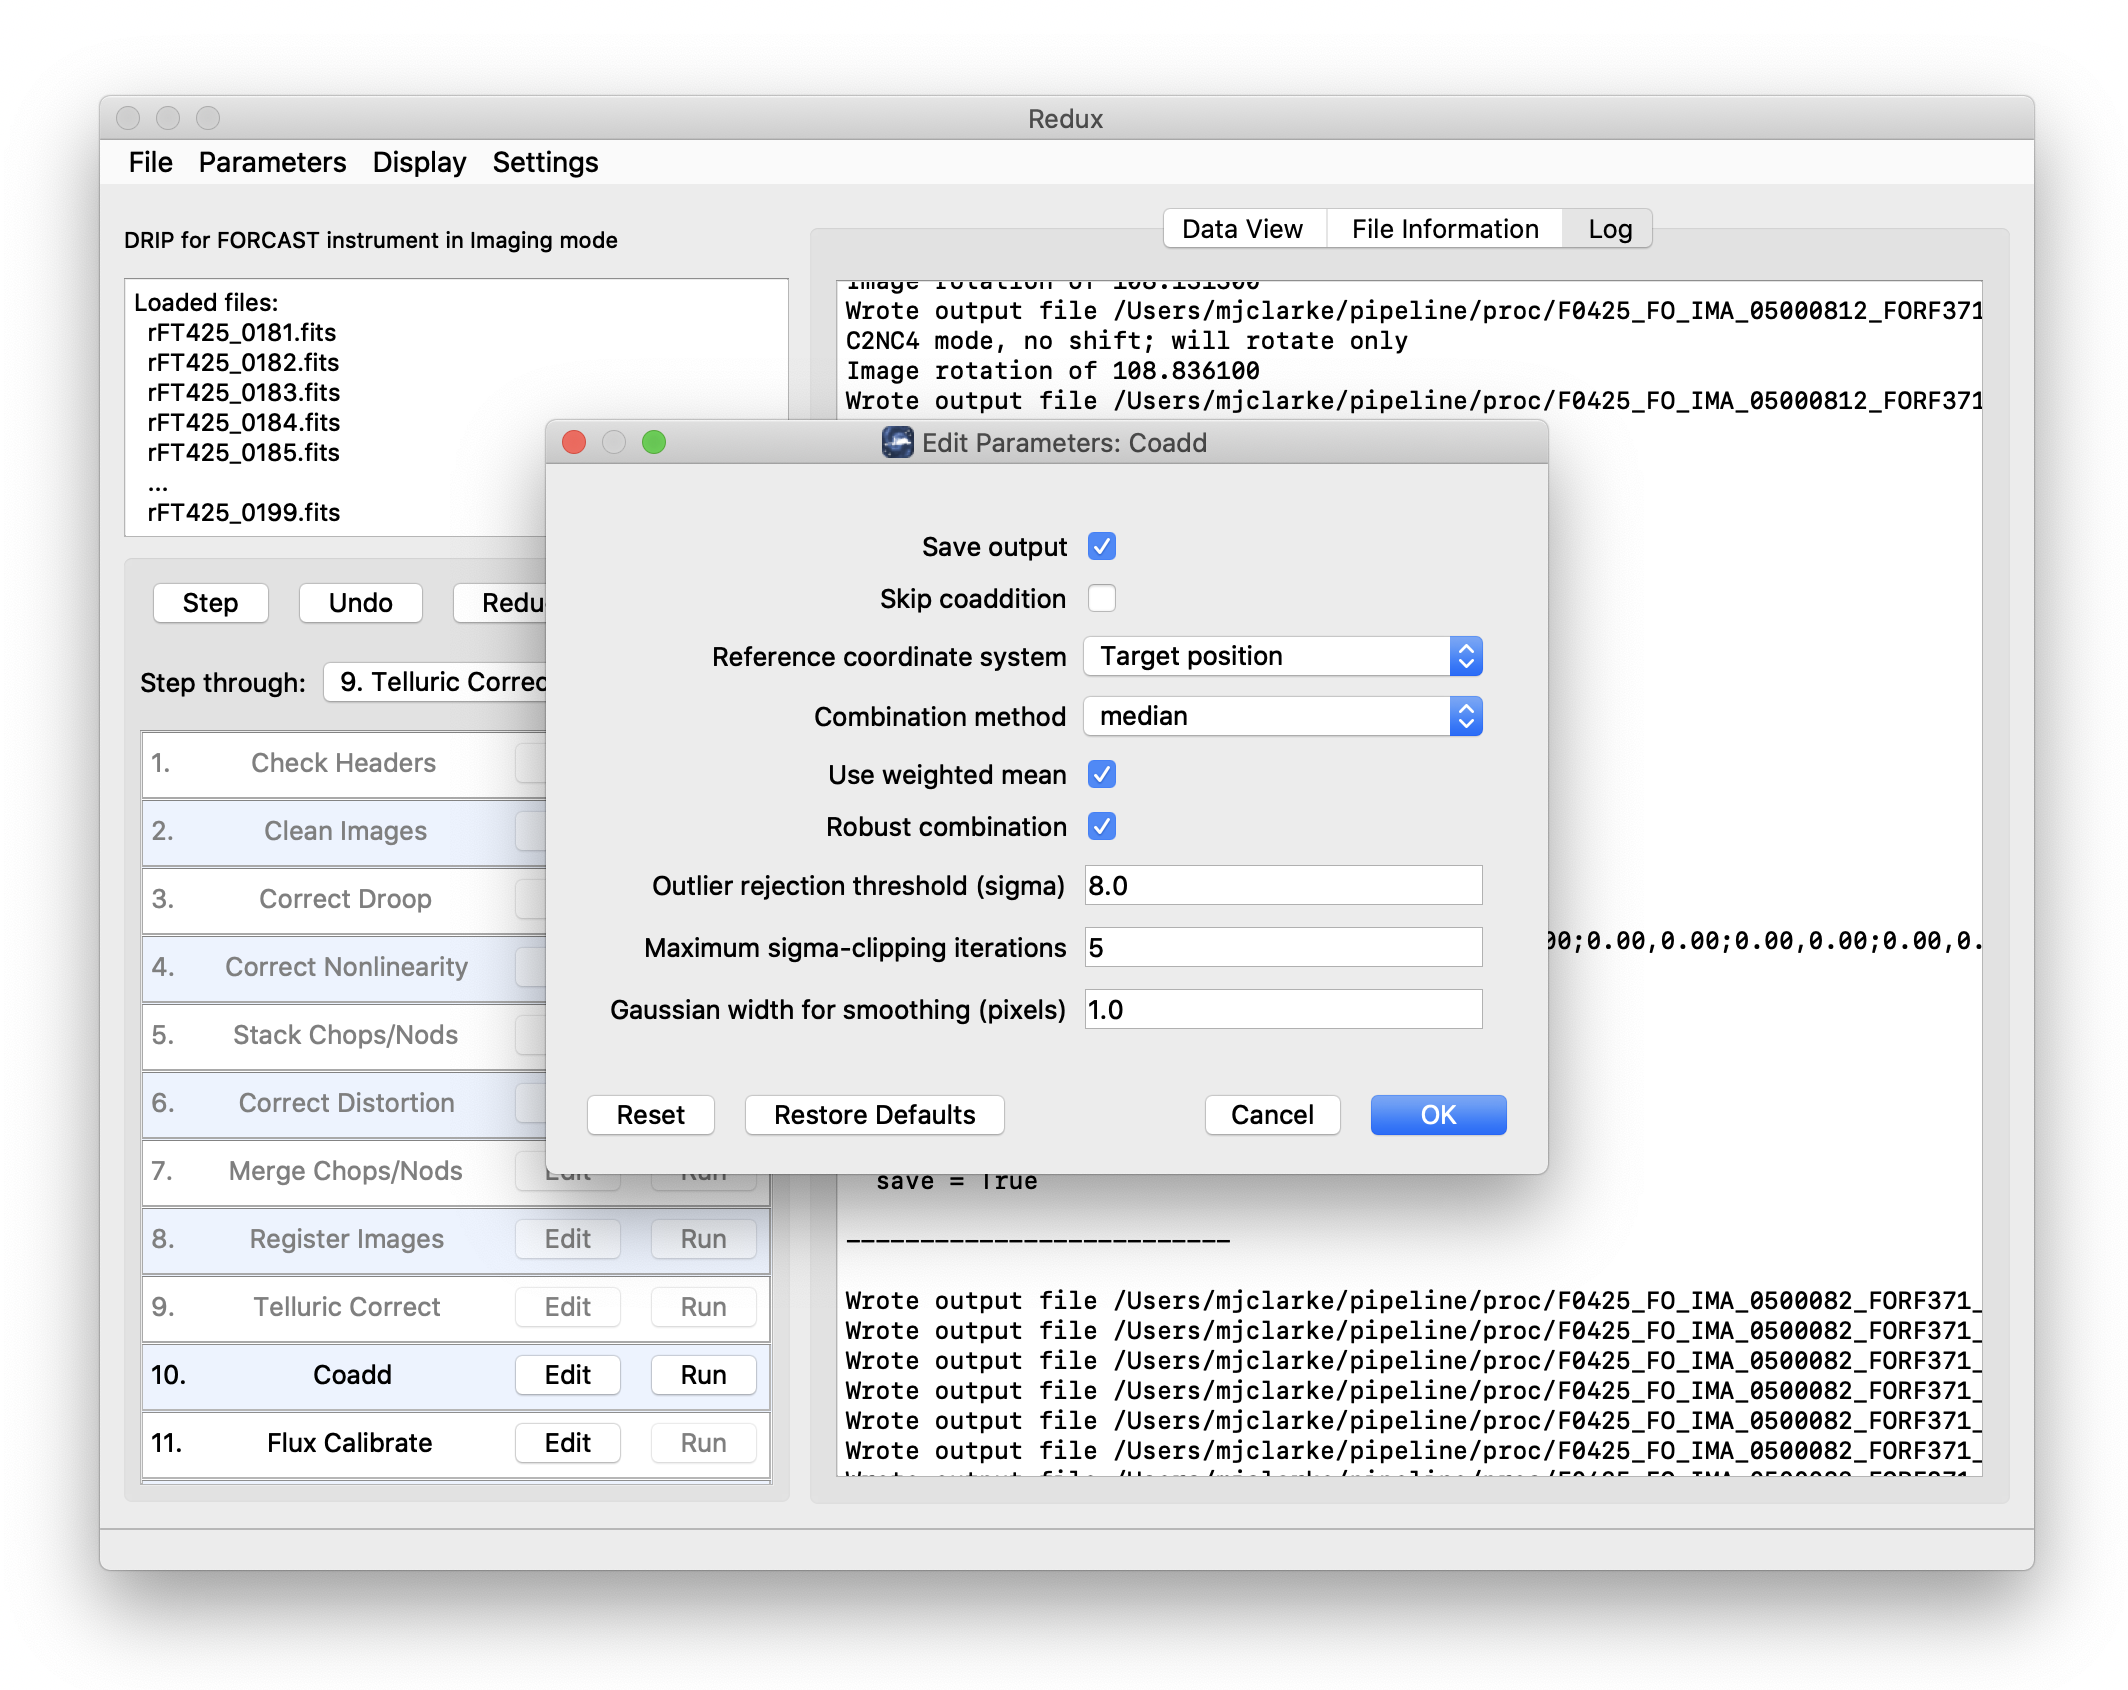Click Restore Defaults
This screenshot has height=1690, width=2128.
click(873, 1114)
